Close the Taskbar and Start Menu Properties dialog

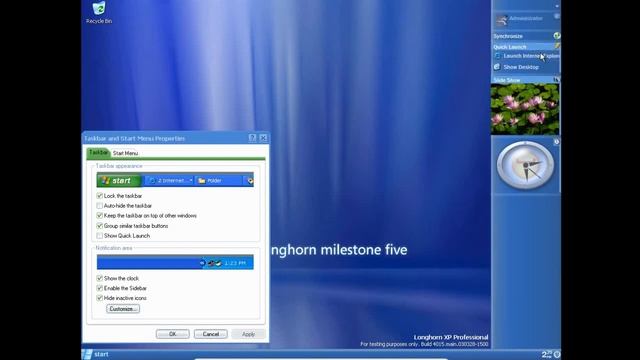pyautogui.click(x=263, y=138)
